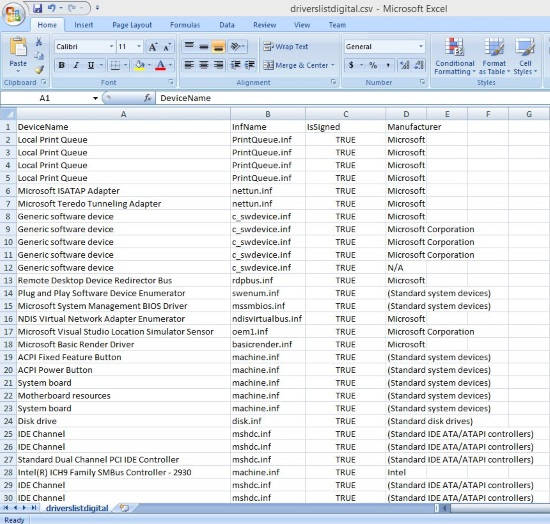Image resolution: width=550 pixels, height=524 pixels.
Task: Switch to the Page Layout tab
Action: click(132, 25)
